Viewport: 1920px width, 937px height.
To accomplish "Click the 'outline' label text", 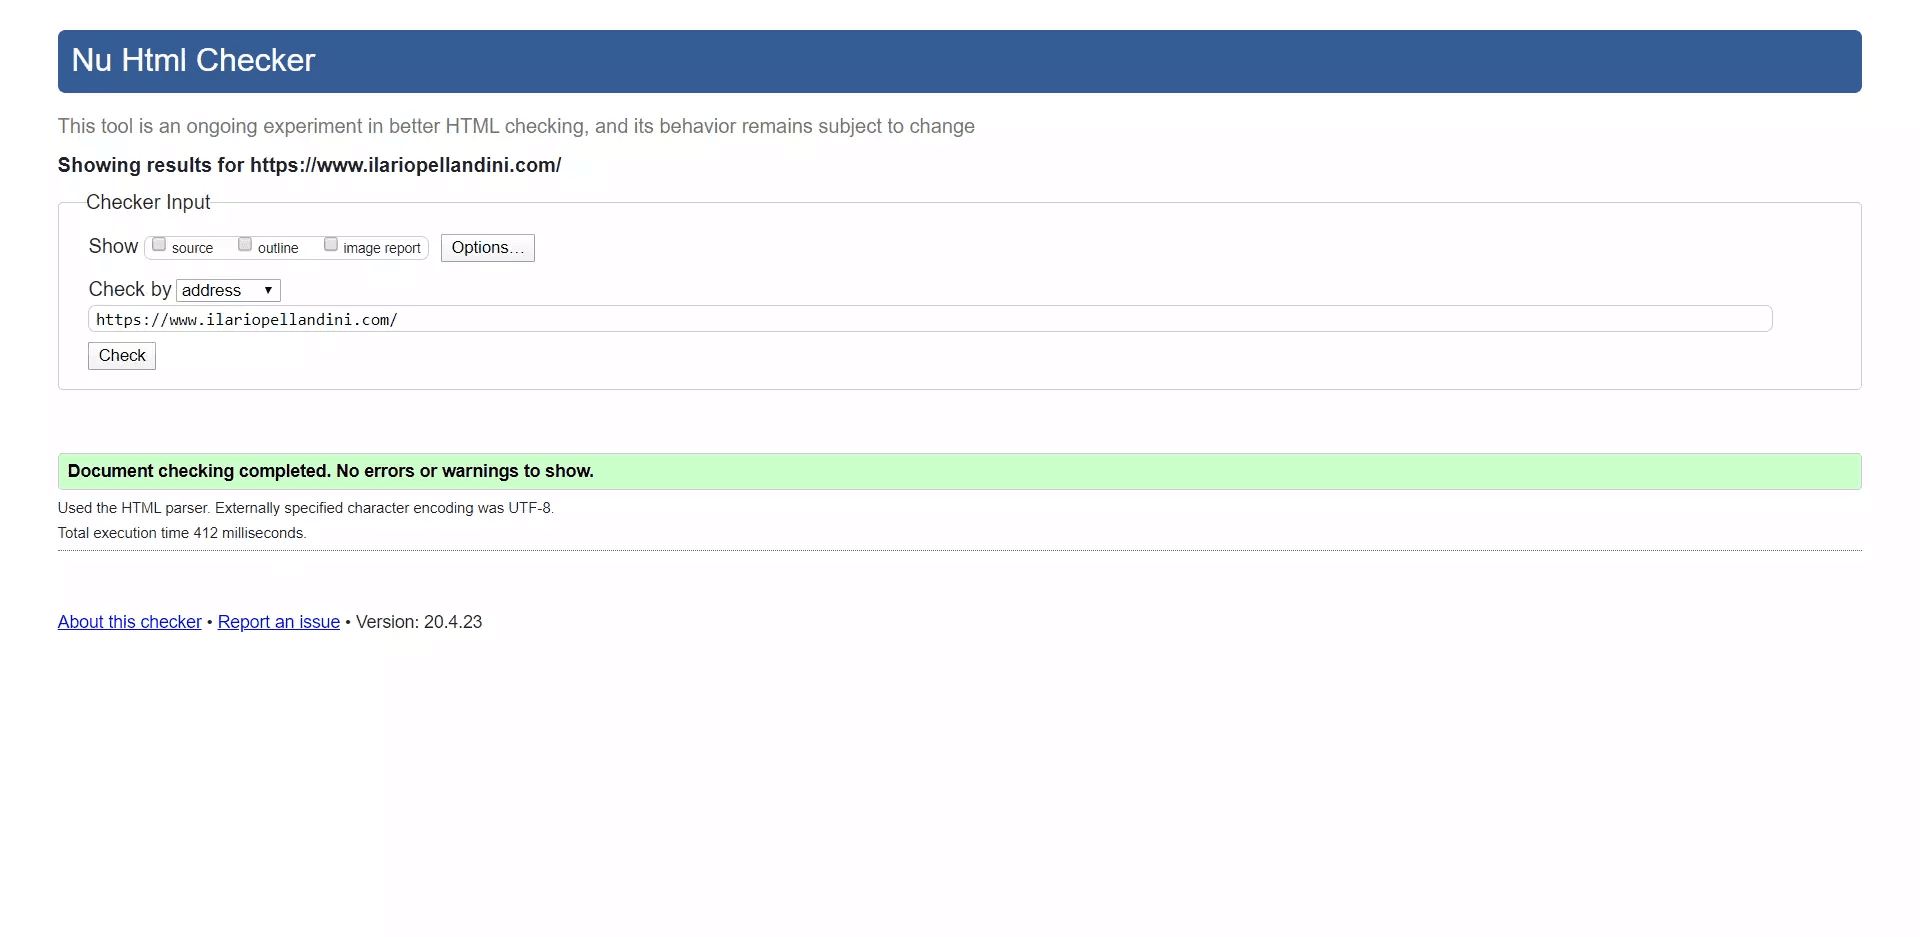I will point(278,248).
